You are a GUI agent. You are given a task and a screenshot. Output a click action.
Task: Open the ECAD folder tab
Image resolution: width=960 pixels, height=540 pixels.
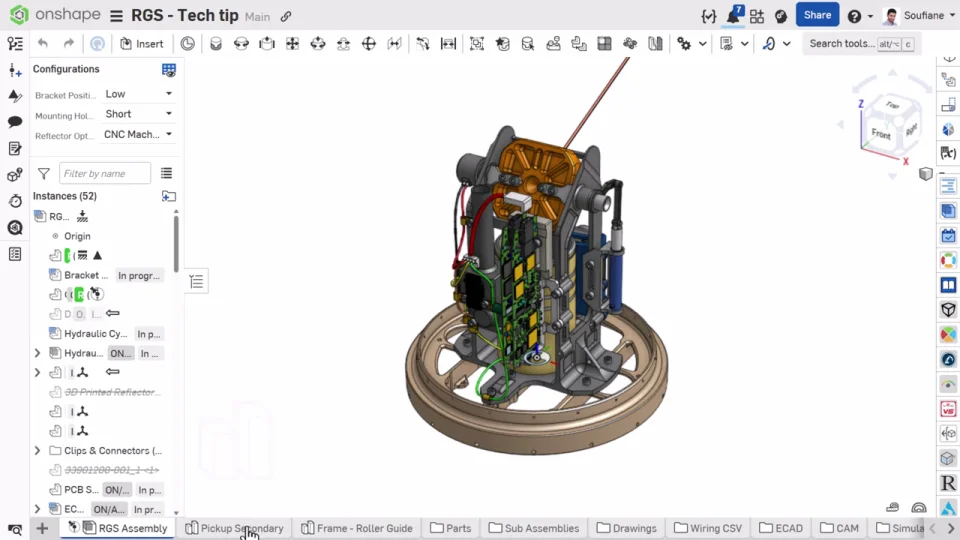[x=781, y=528]
